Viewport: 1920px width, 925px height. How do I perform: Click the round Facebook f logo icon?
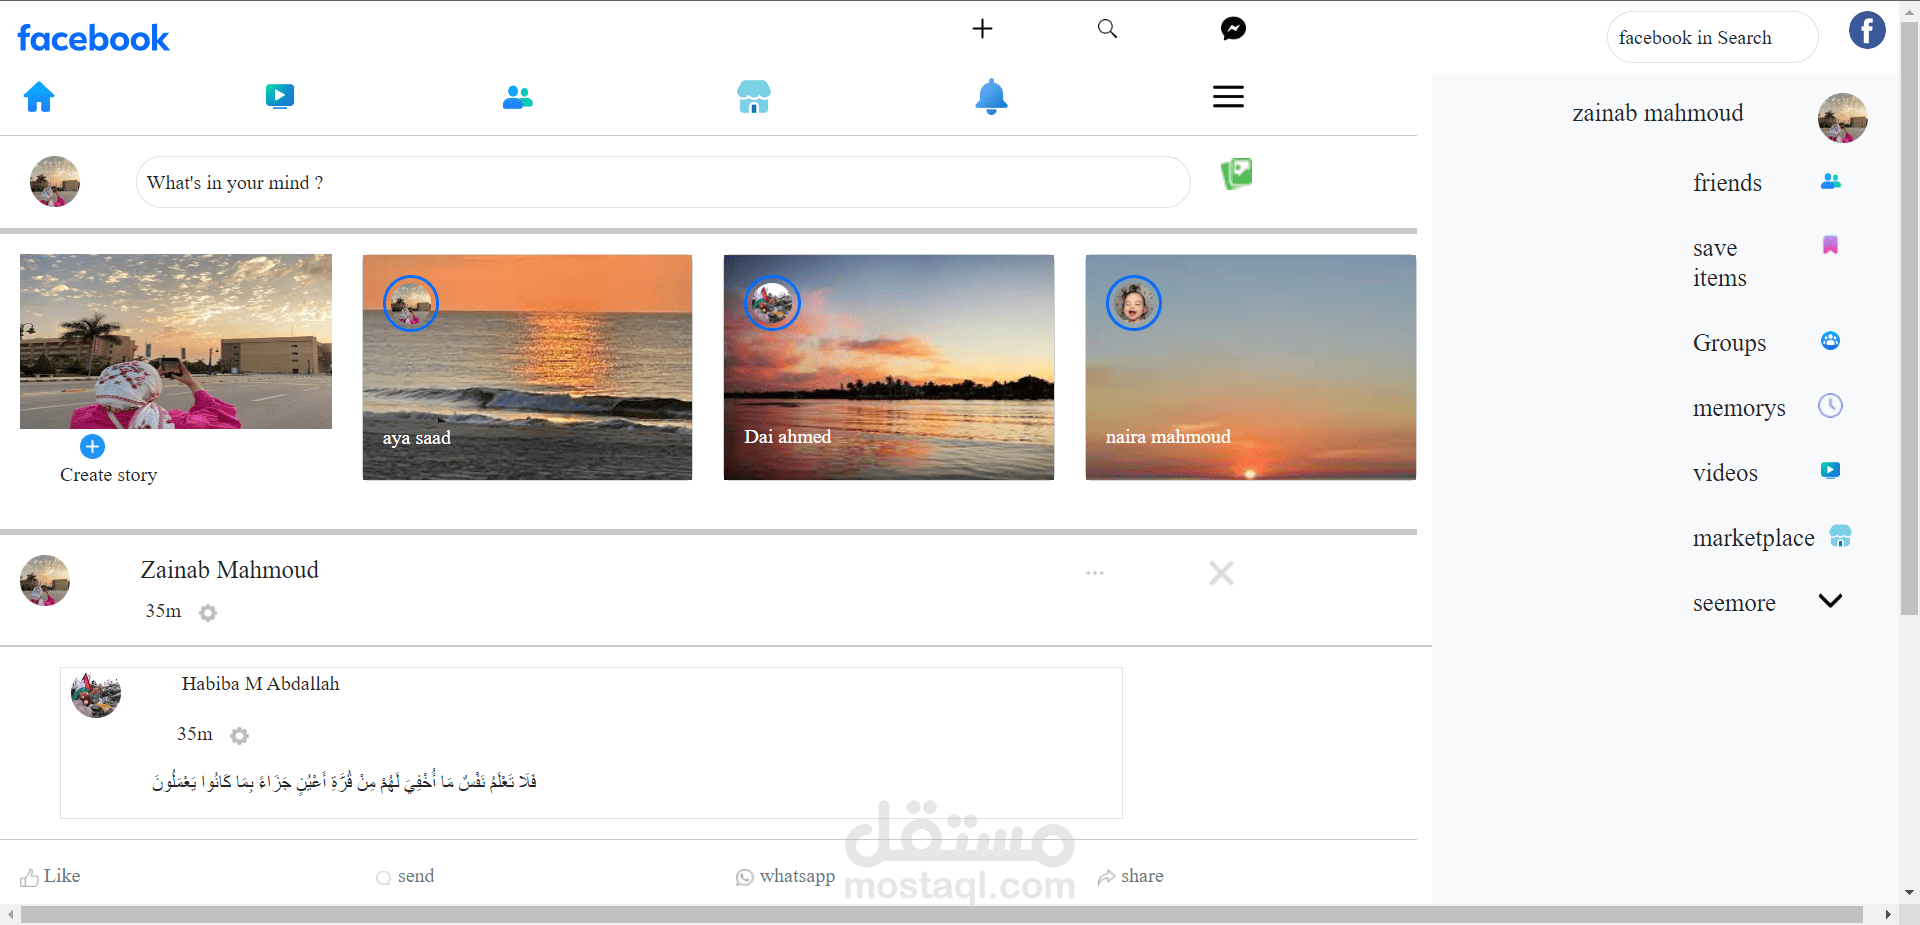coord(1866,30)
